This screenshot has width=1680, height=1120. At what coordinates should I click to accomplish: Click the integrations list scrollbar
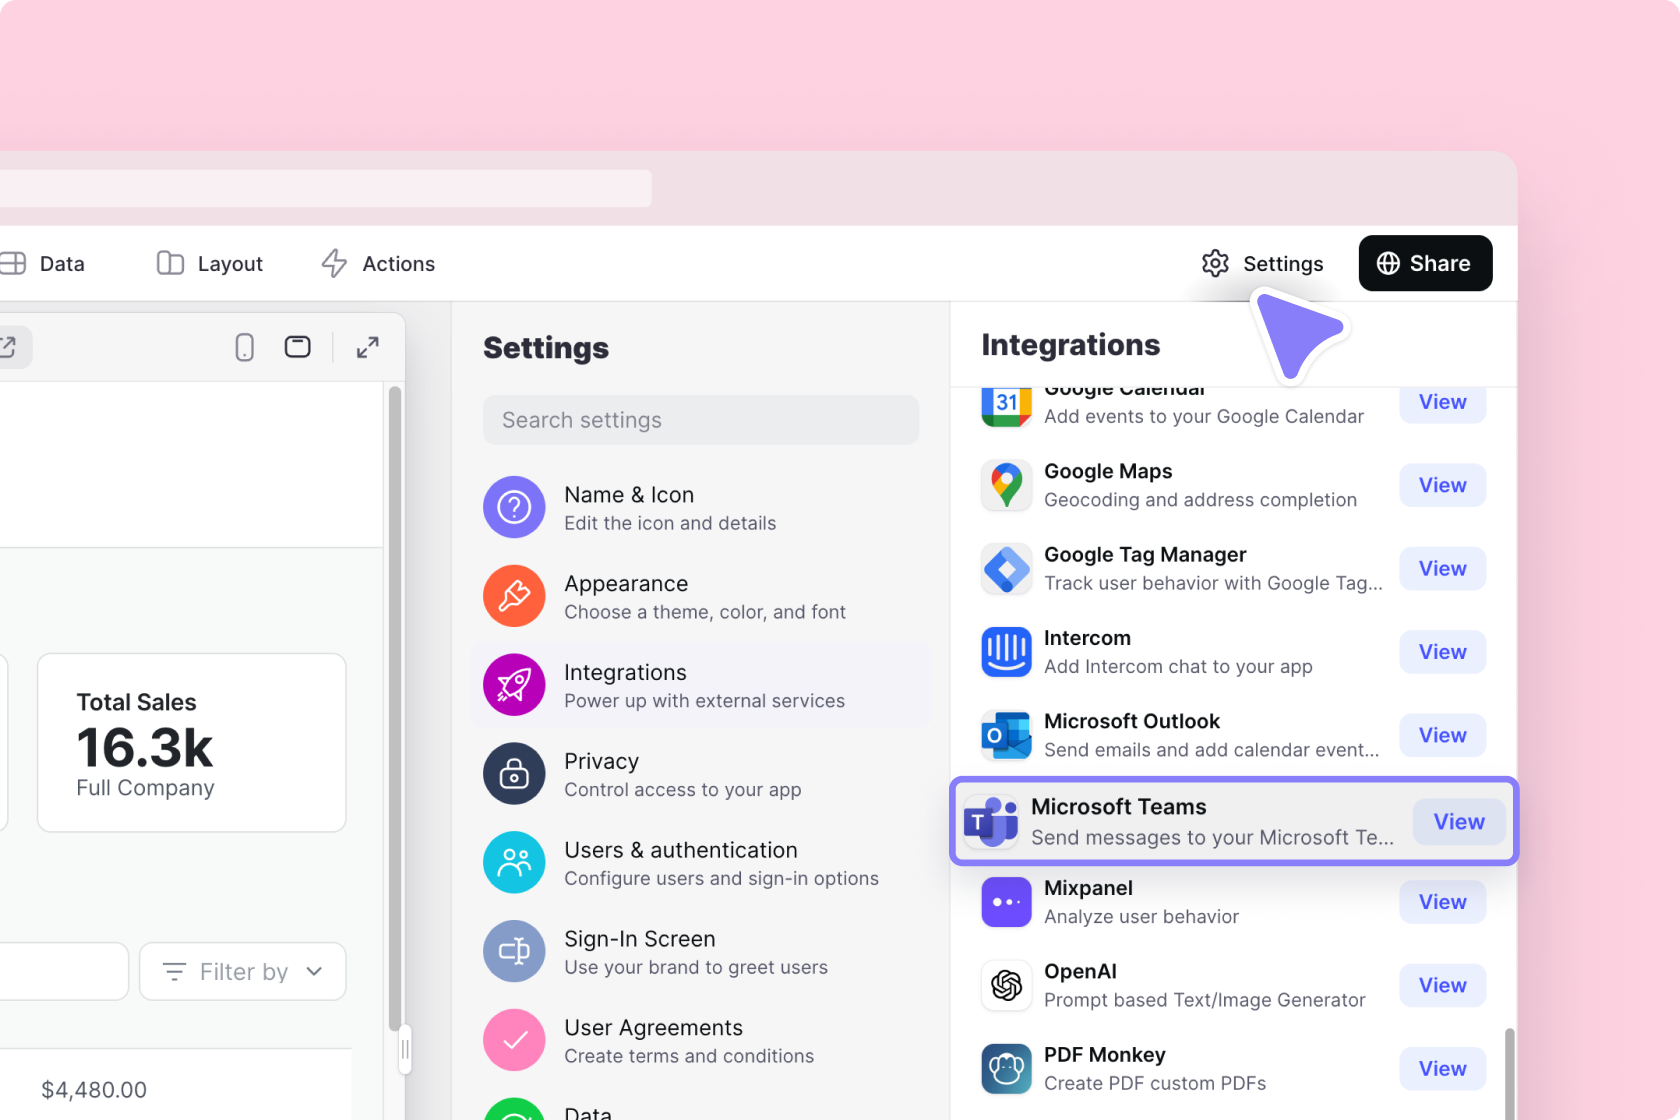(1510, 1070)
